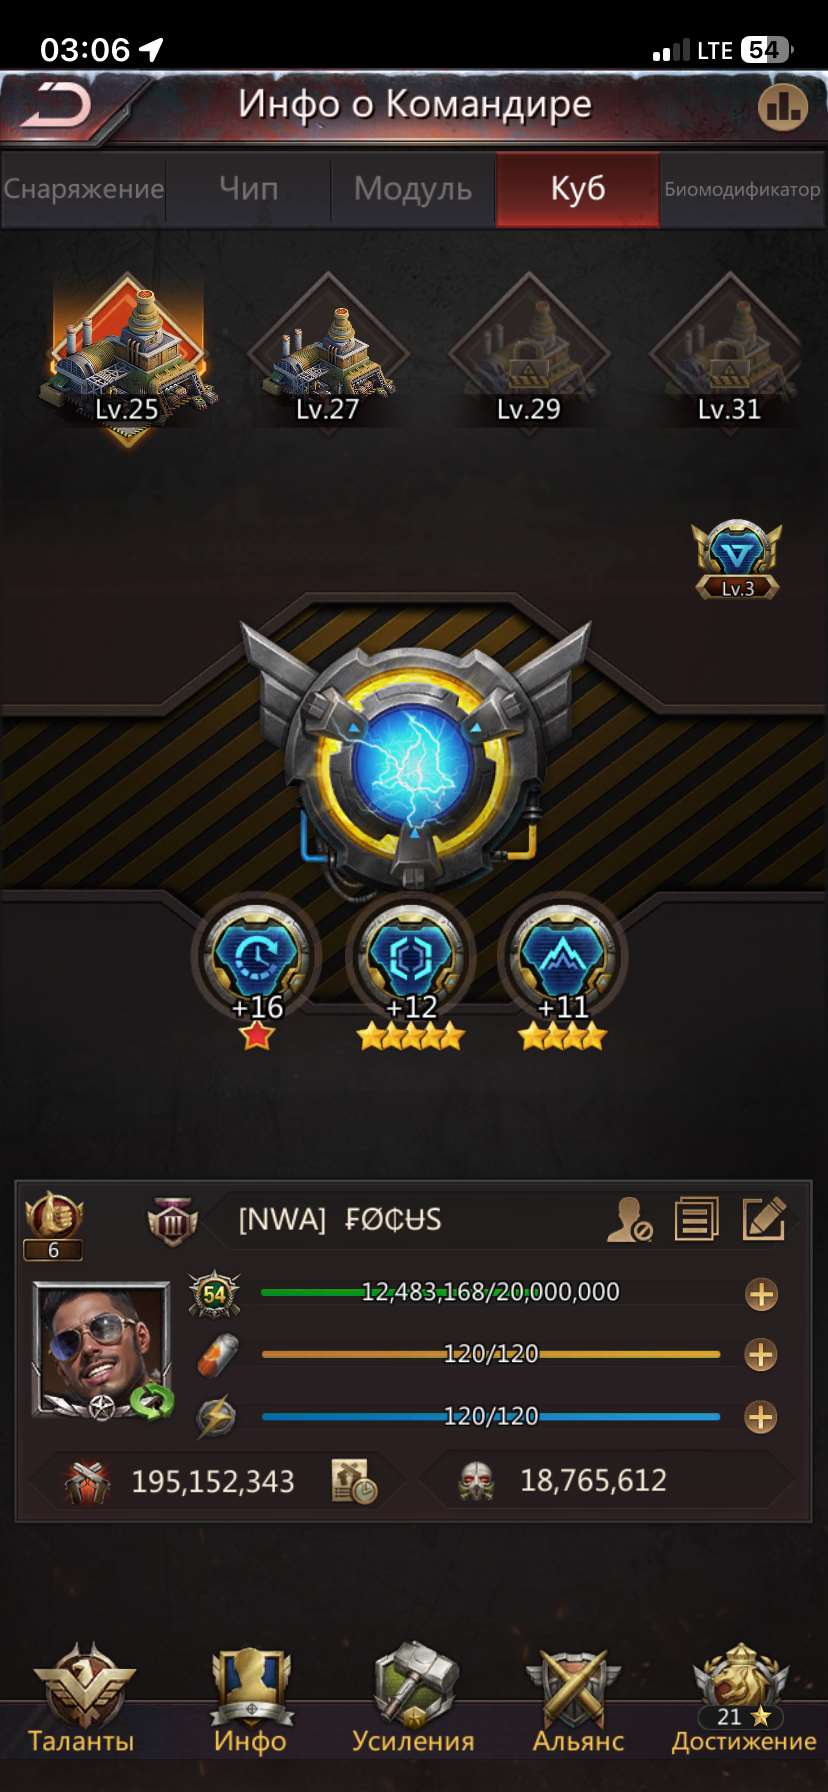Switch to the Чип tab

click(x=248, y=188)
